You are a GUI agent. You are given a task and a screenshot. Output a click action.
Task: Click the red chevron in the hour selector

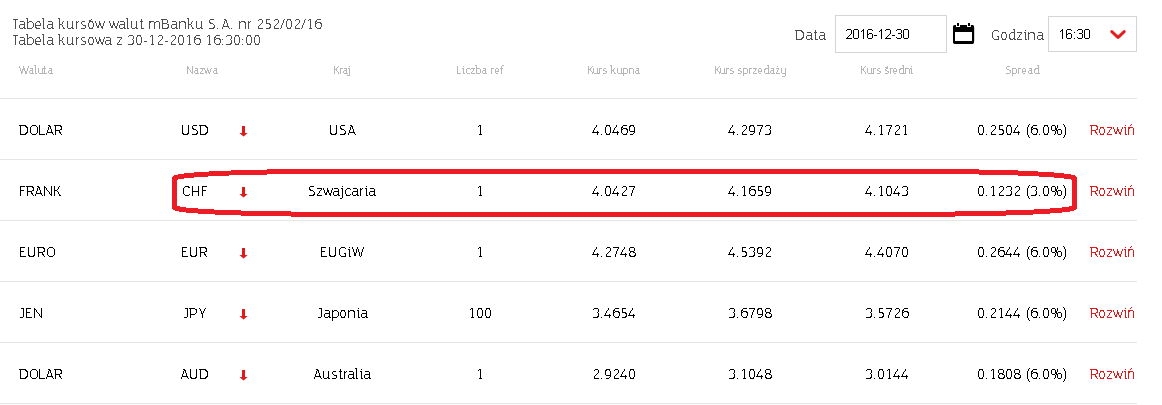click(x=1118, y=34)
